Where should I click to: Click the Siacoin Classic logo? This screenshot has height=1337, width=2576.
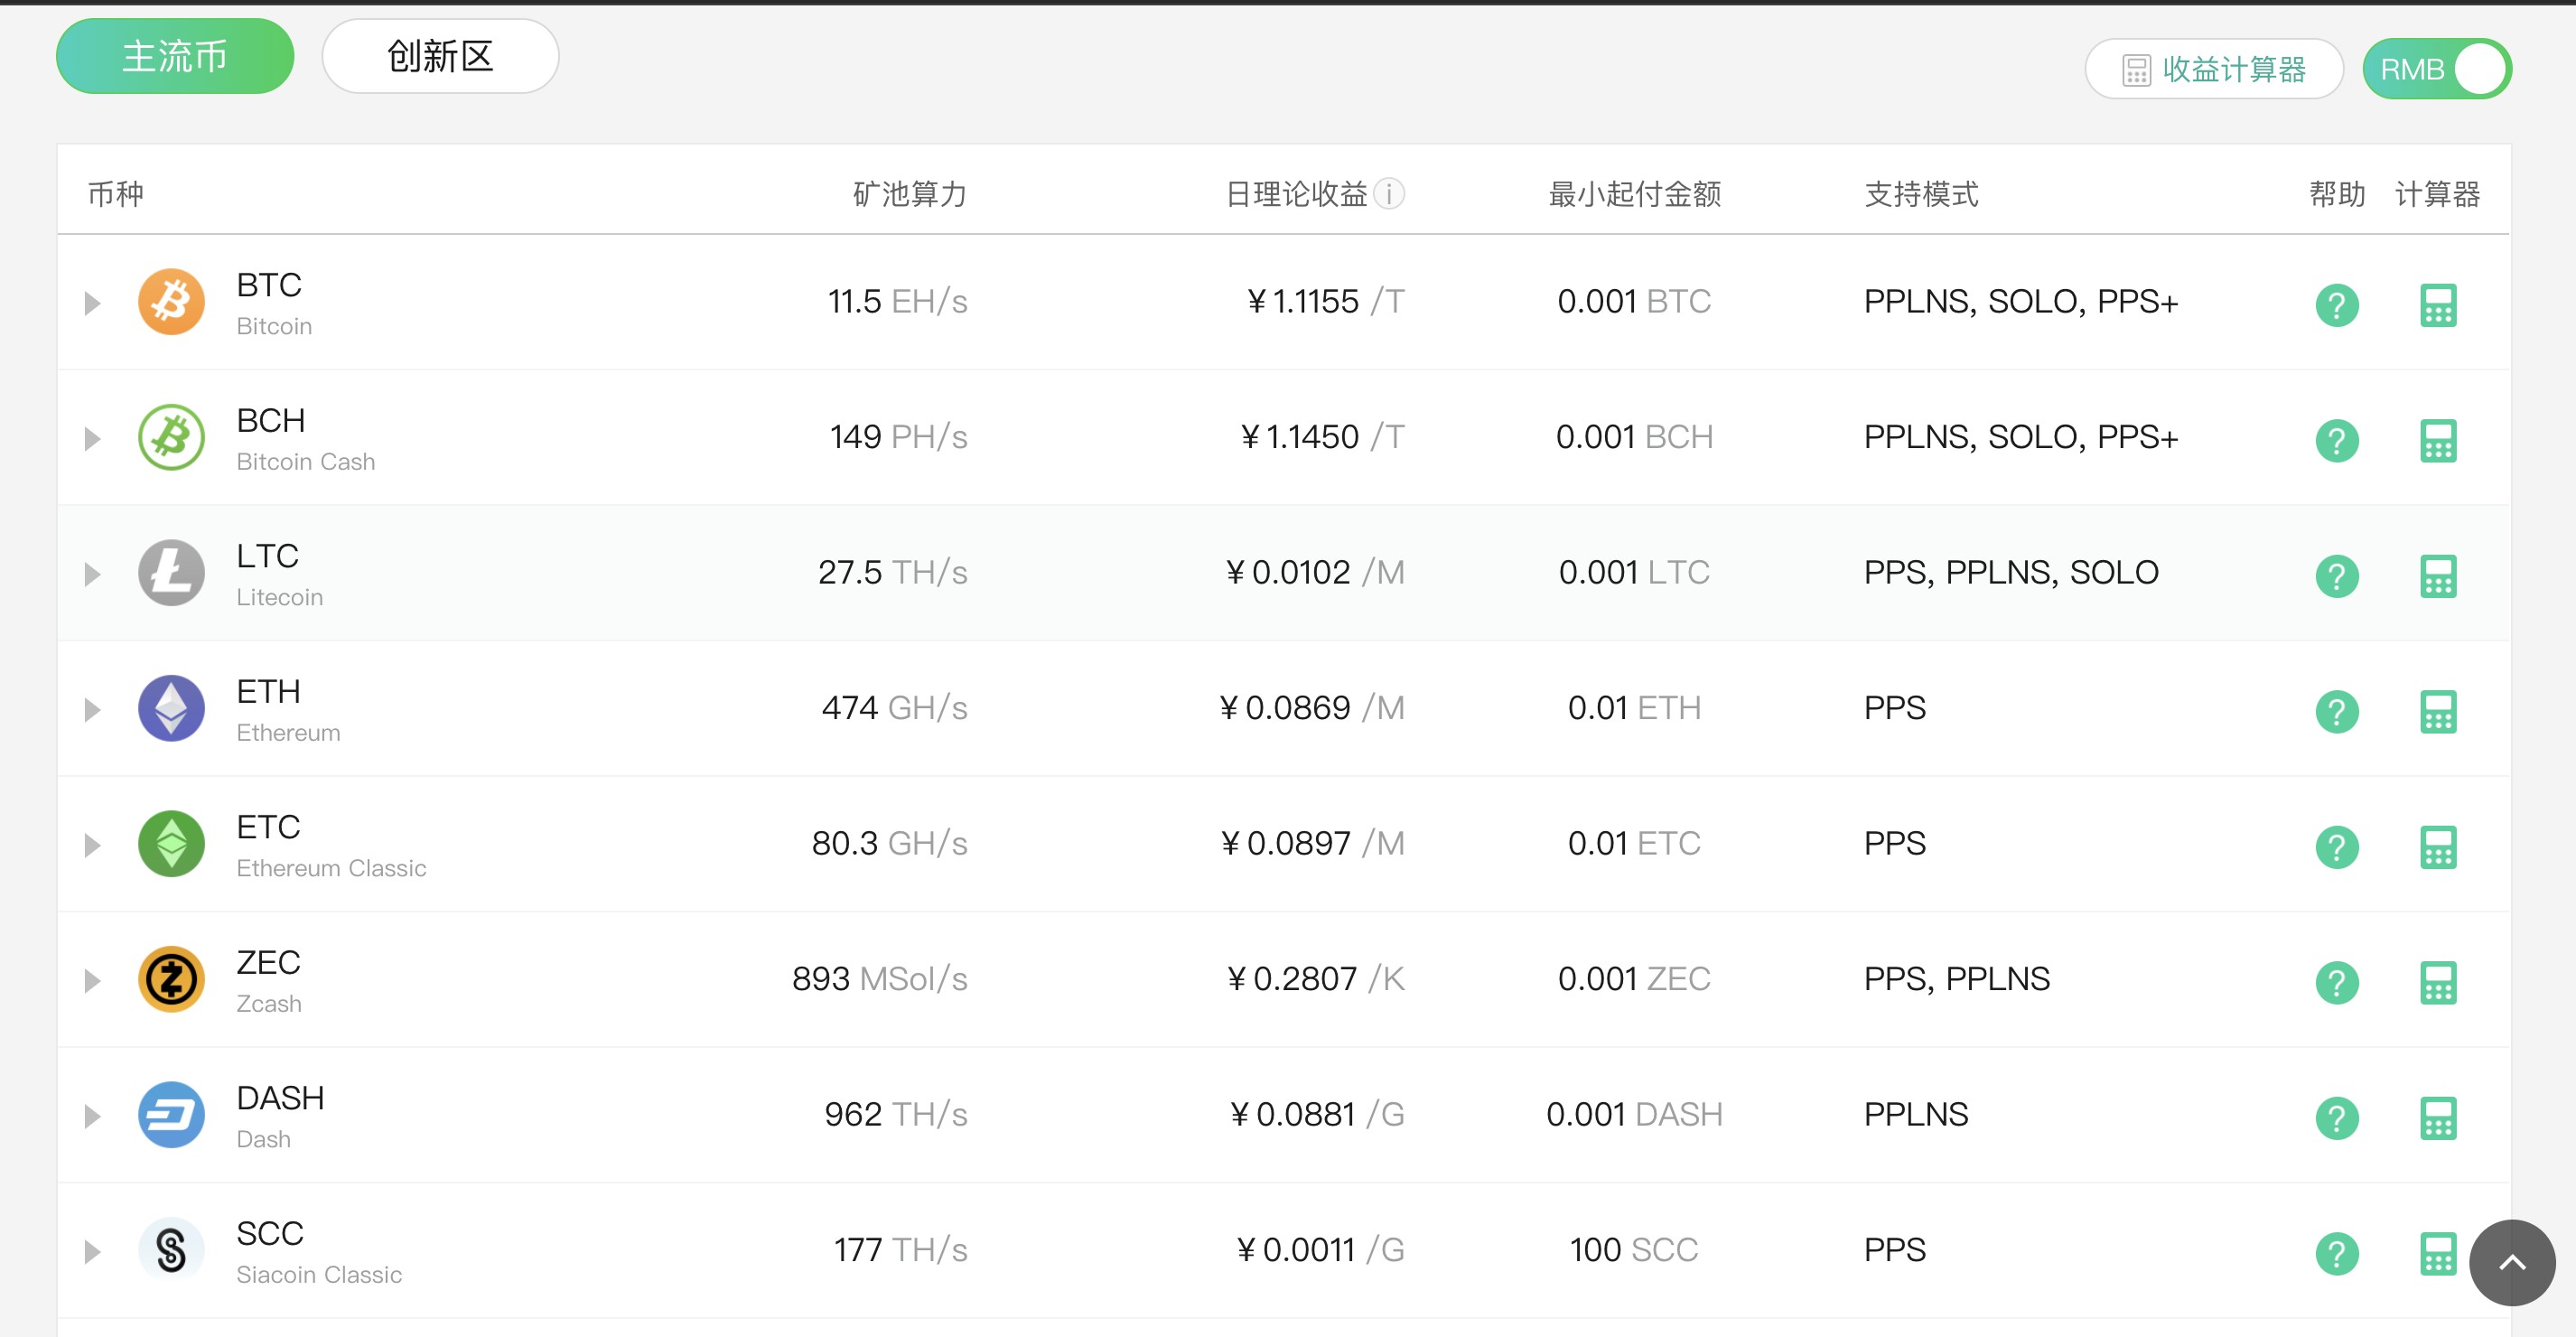pyautogui.click(x=171, y=1250)
